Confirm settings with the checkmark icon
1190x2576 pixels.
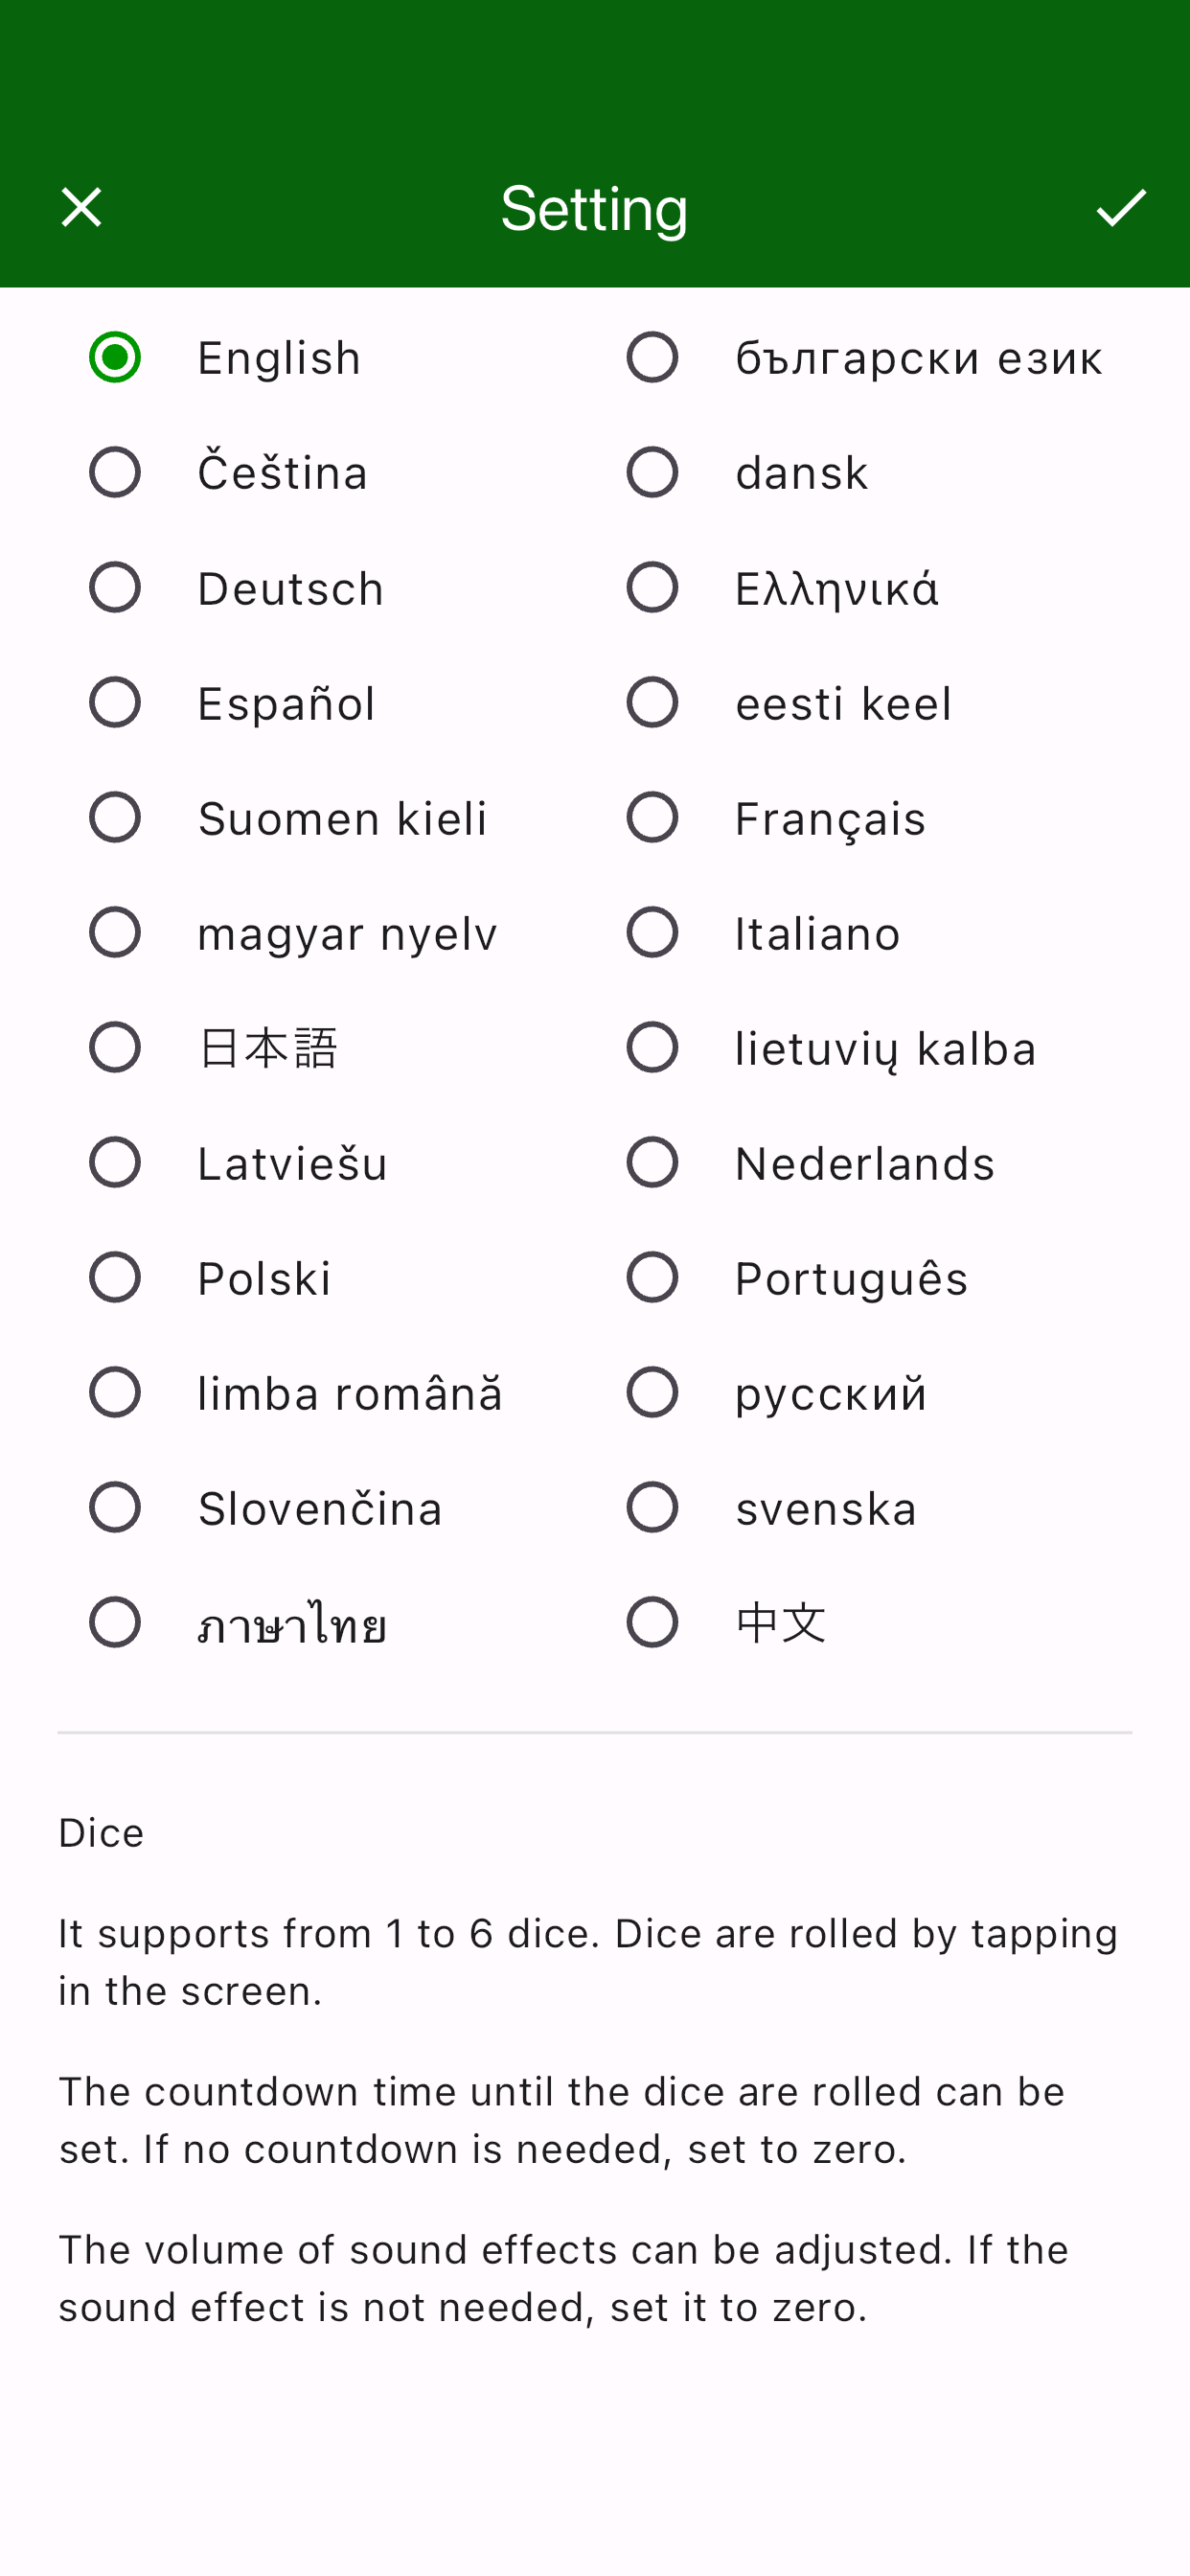(x=1121, y=207)
